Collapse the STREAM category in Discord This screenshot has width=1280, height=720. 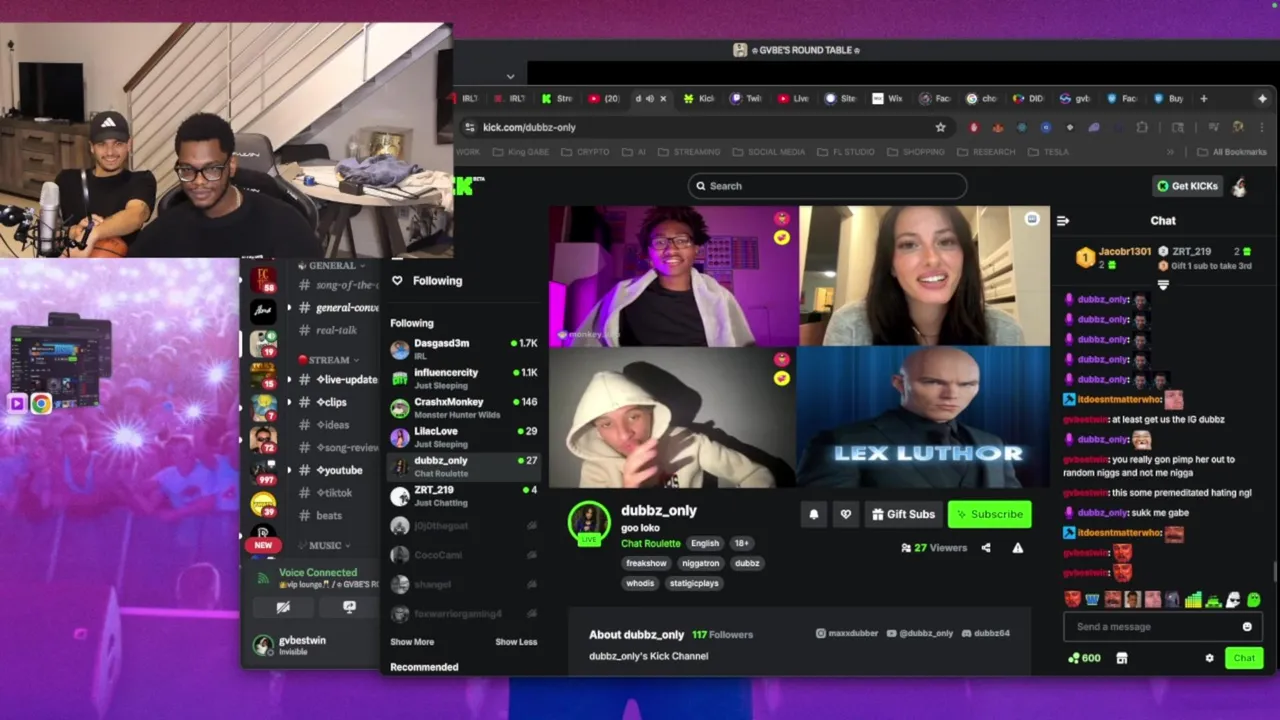point(329,360)
